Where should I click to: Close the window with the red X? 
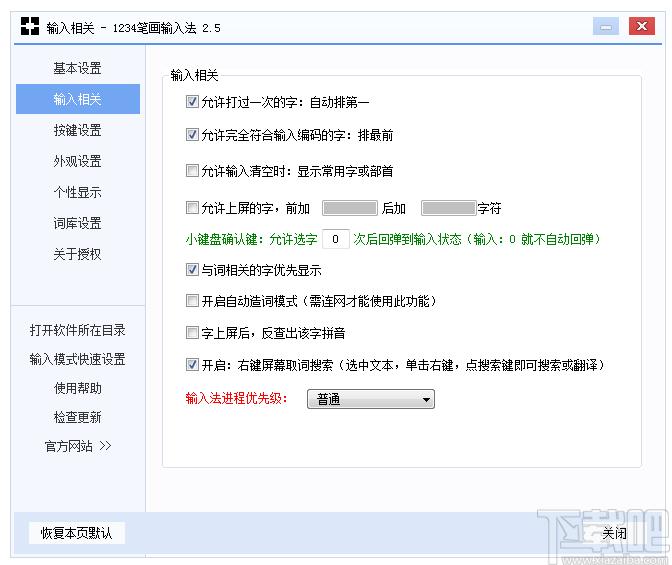[x=642, y=26]
